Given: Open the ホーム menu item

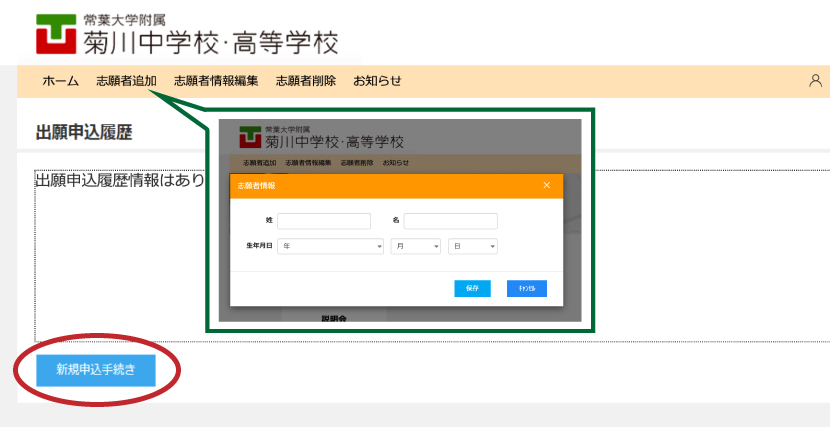Looking at the screenshot, I should (60, 81).
